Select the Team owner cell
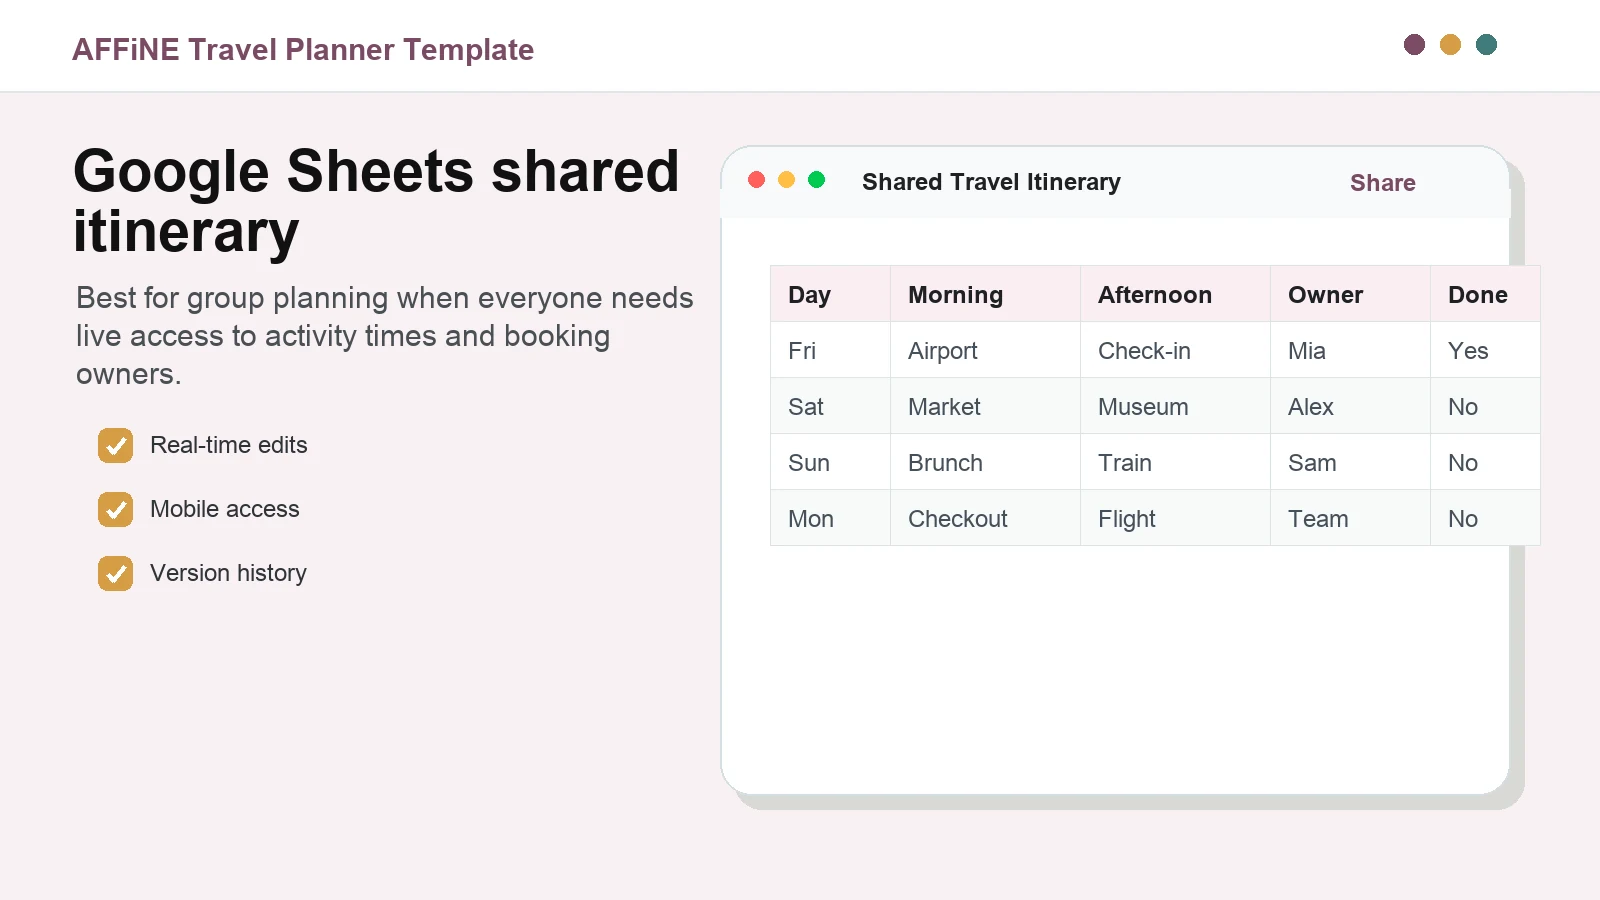The image size is (1600, 900). (x=1350, y=518)
